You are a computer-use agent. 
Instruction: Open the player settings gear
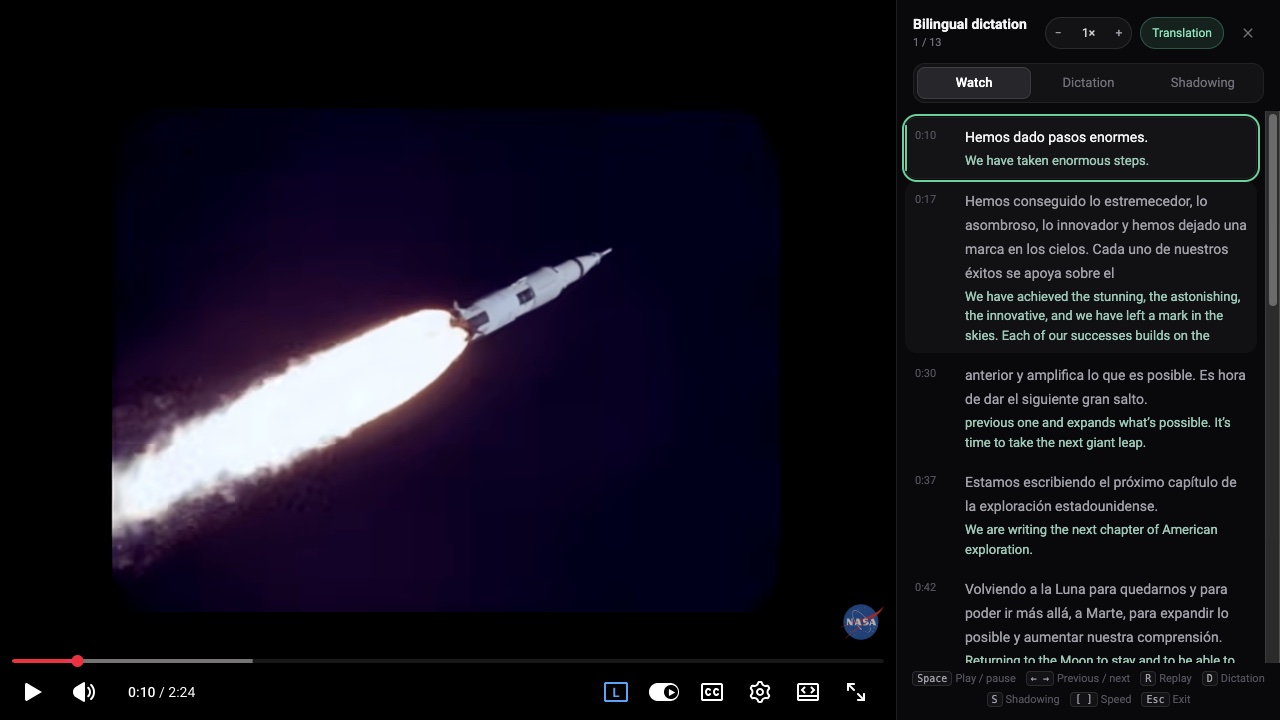pos(760,692)
